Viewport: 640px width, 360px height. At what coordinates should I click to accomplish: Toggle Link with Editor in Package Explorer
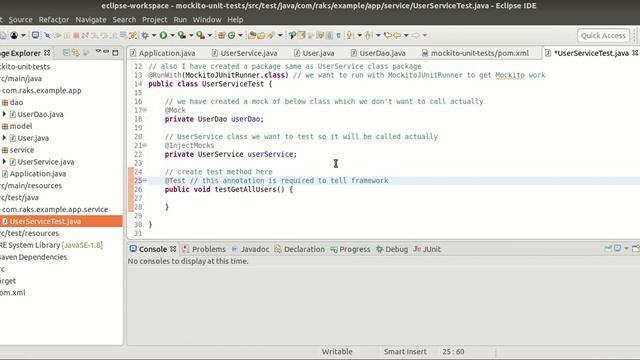pyautogui.click(x=76, y=53)
